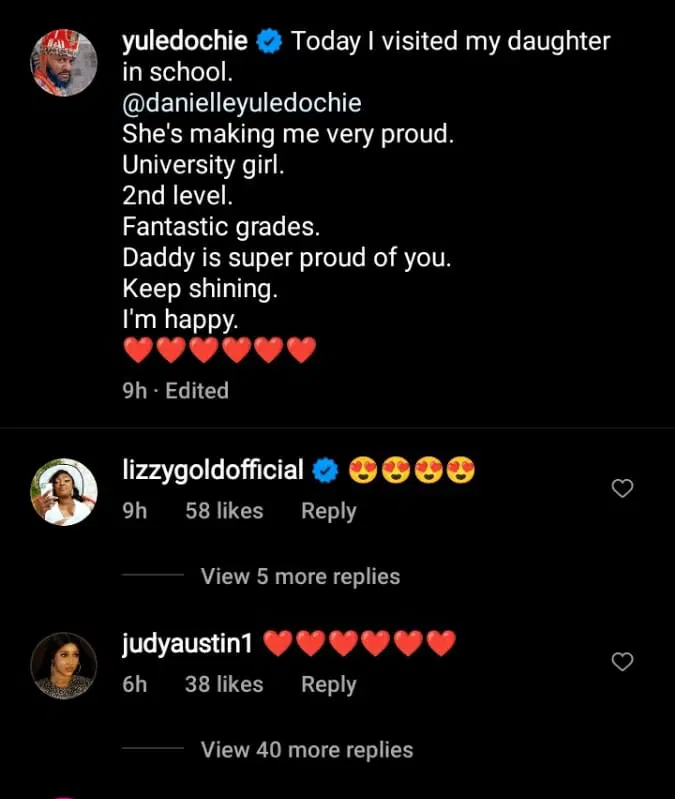View the 38 likes list
Image resolution: width=675 pixels, height=799 pixels.
224,685
